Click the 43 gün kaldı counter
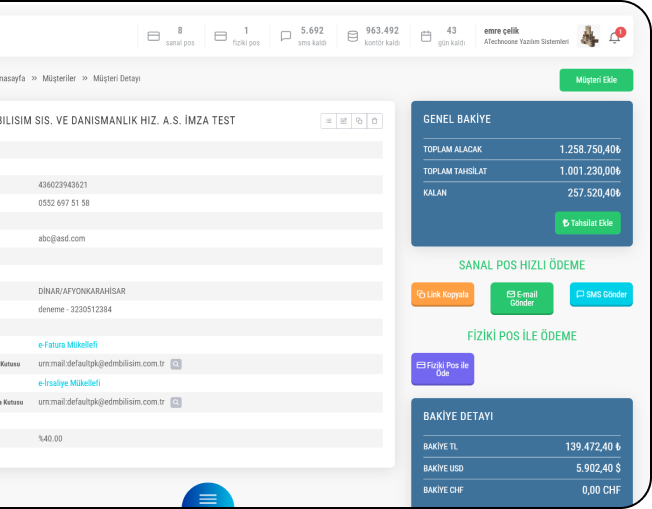Image resolution: width=652 pixels, height=509 pixels. [x=452, y=36]
